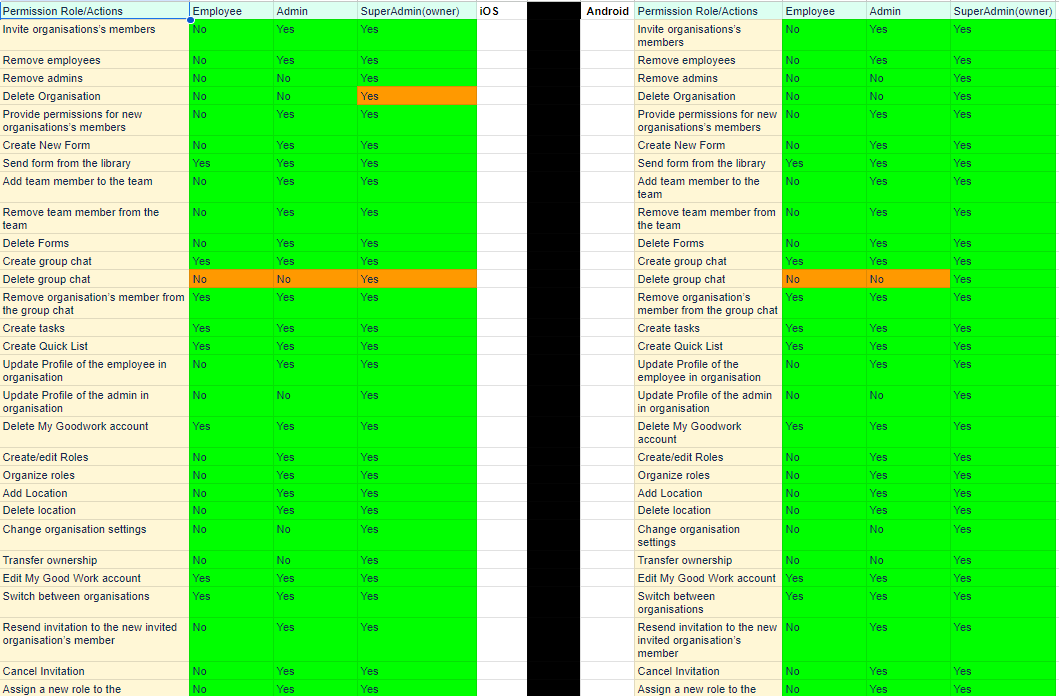Click iOS 'Create/edit Roles' row label
1059x696 pixels.
(95, 457)
